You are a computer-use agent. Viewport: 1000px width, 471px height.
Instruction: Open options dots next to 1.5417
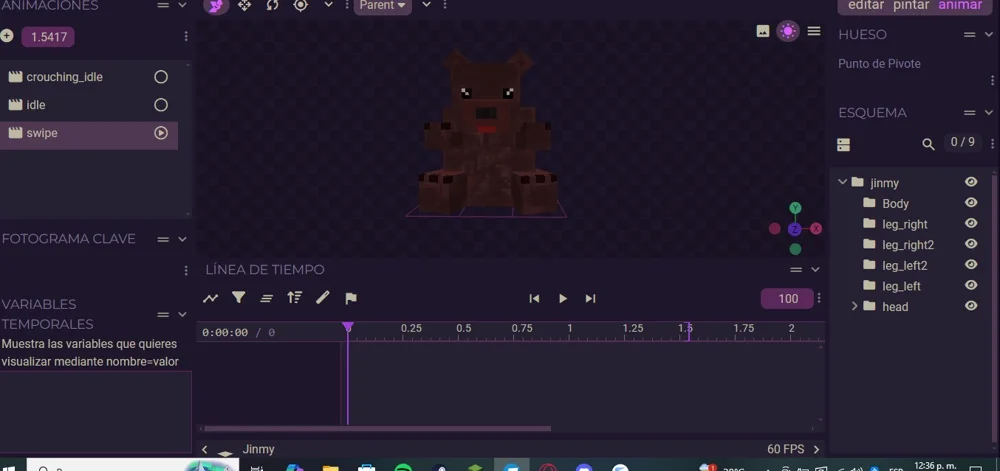[186, 36]
